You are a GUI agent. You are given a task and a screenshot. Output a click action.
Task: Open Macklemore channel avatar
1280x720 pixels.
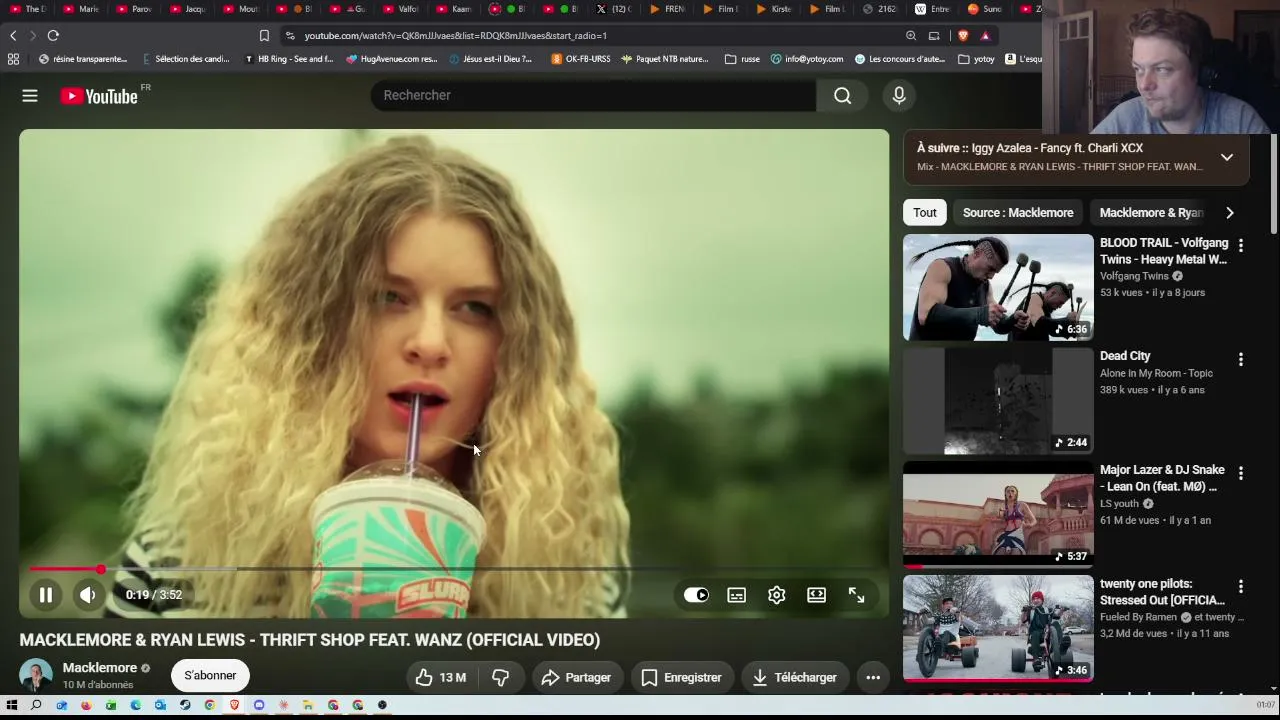coord(36,676)
